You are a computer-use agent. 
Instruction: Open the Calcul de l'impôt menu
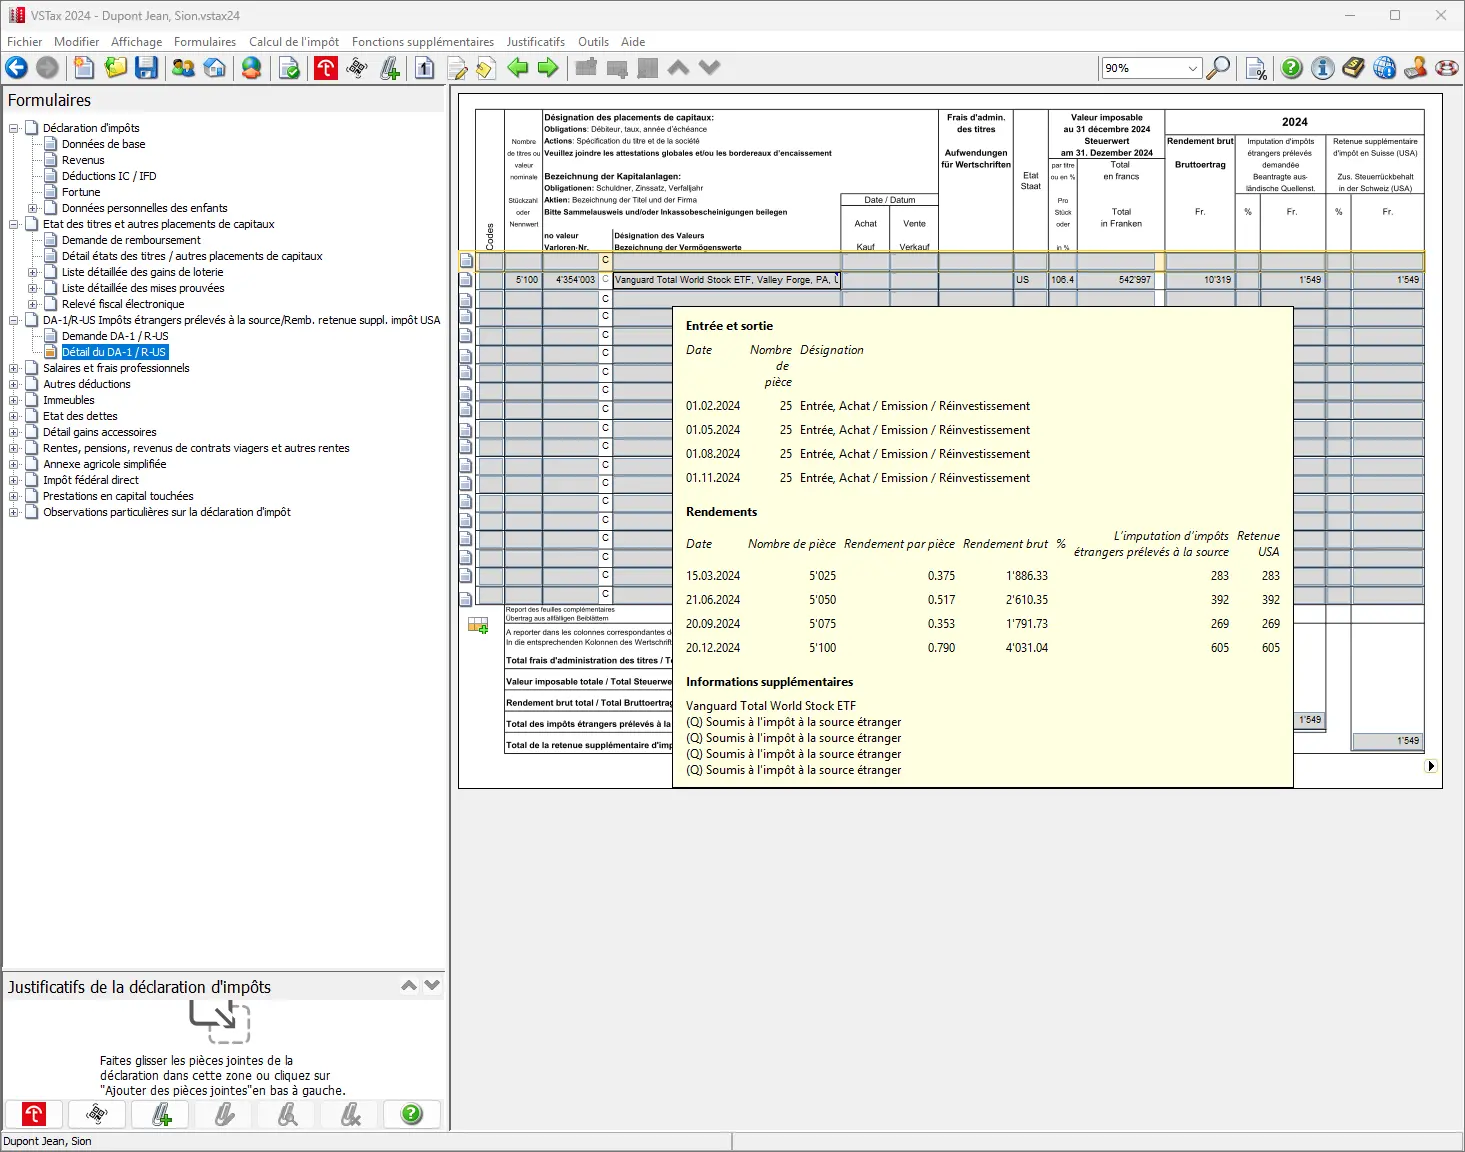point(293,42)
